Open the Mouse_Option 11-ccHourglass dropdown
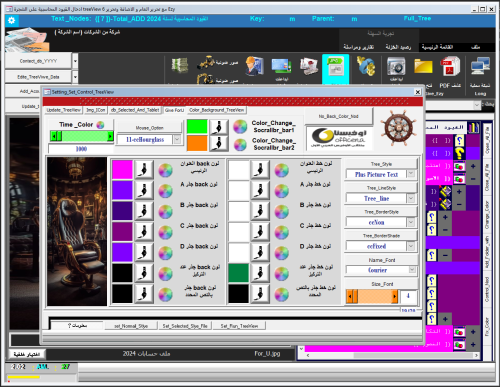500x387 pixels. click(x=177, y=139)
